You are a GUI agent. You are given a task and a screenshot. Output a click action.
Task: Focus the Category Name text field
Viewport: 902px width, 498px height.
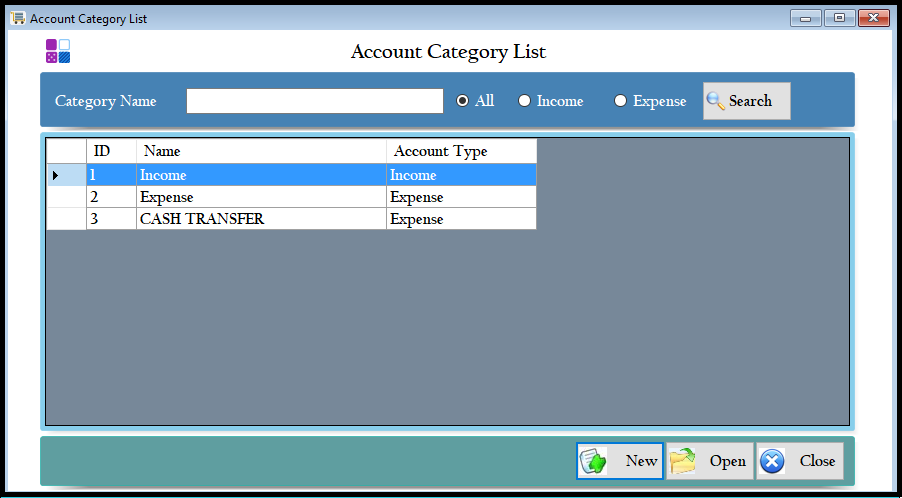314,101
